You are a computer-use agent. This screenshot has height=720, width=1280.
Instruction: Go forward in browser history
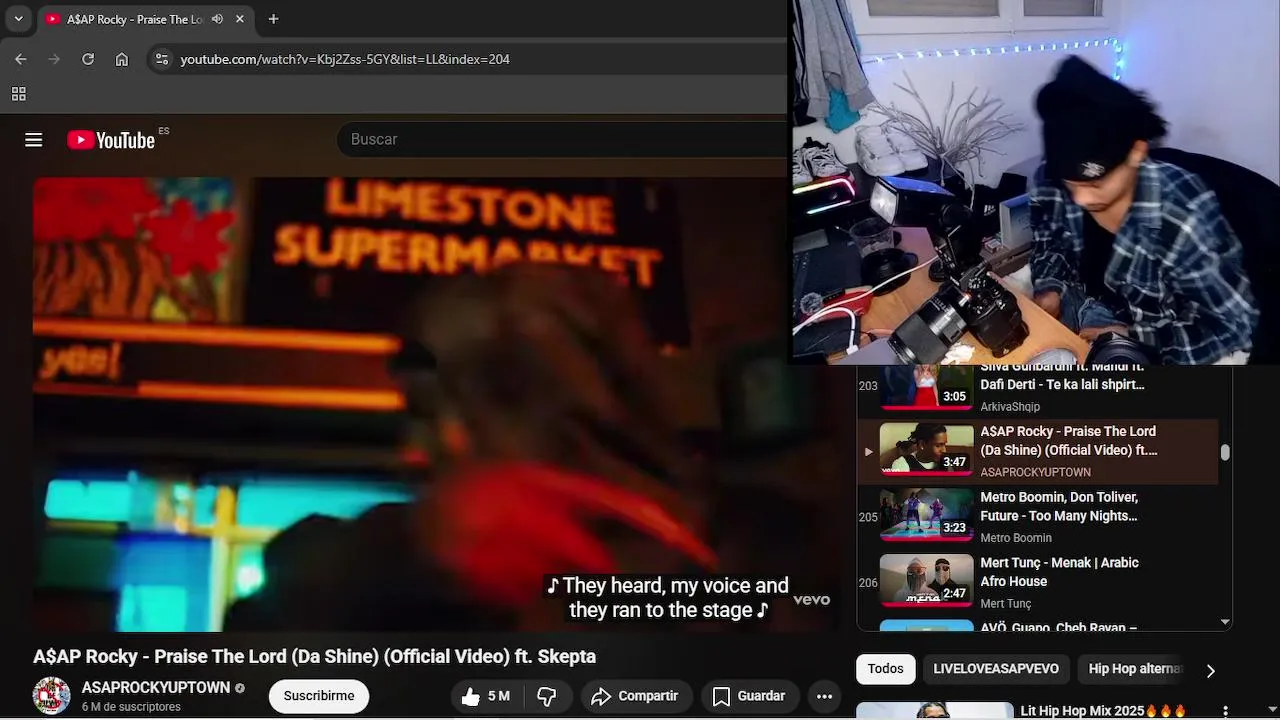pos(54,59)
